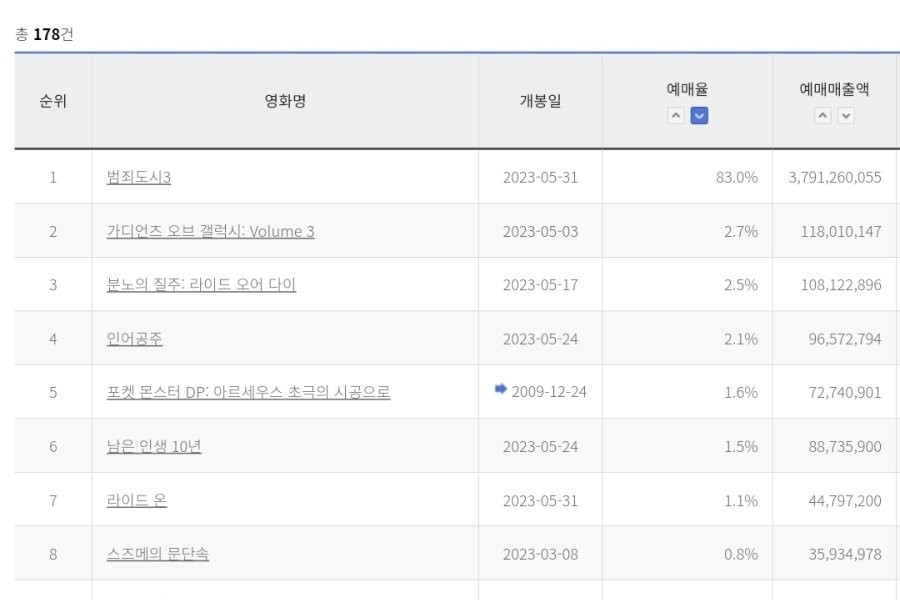Select the 개봉일 column header
This screenshot has height=600, width=900.
click(x=540, y=101)
